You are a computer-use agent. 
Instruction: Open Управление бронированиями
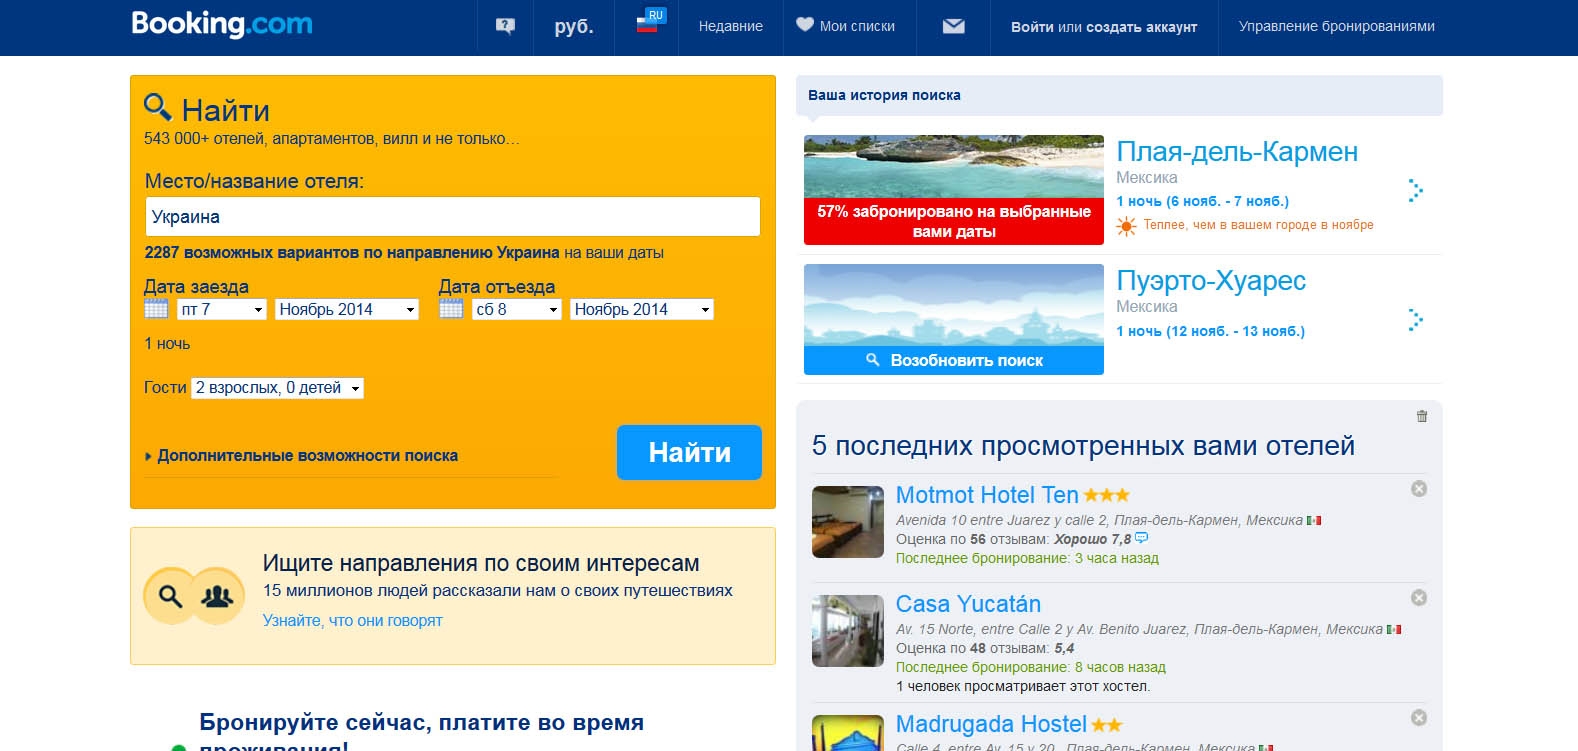pos(1337,27)
